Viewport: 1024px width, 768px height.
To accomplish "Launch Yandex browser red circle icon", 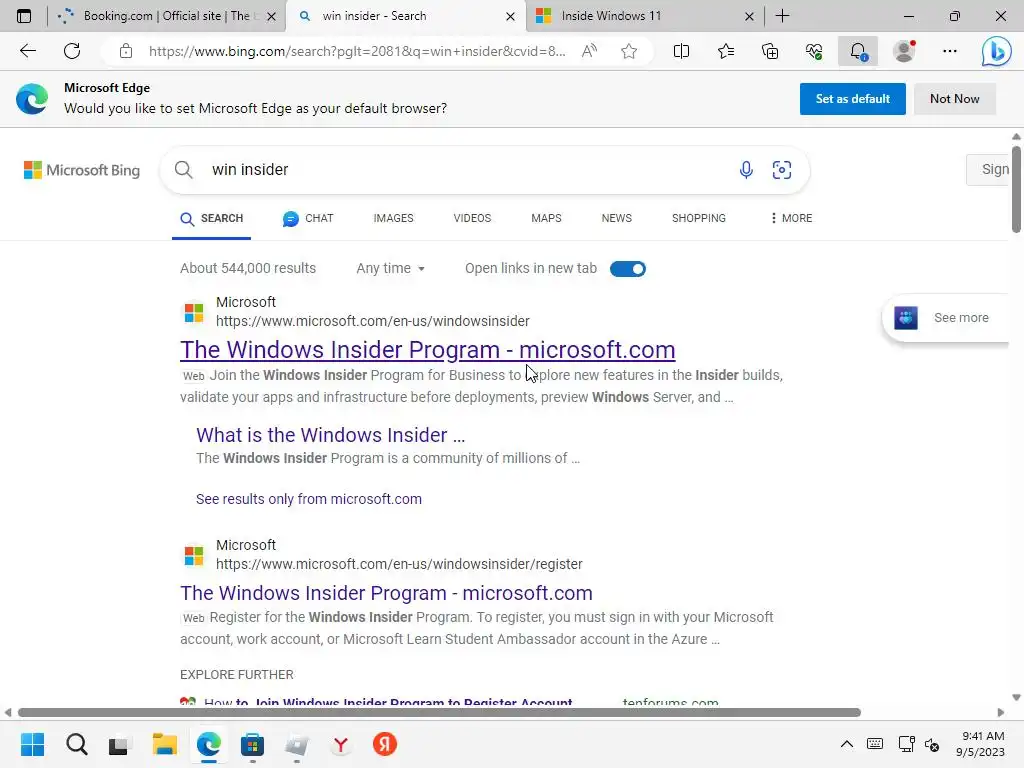I will pos(385,744).
